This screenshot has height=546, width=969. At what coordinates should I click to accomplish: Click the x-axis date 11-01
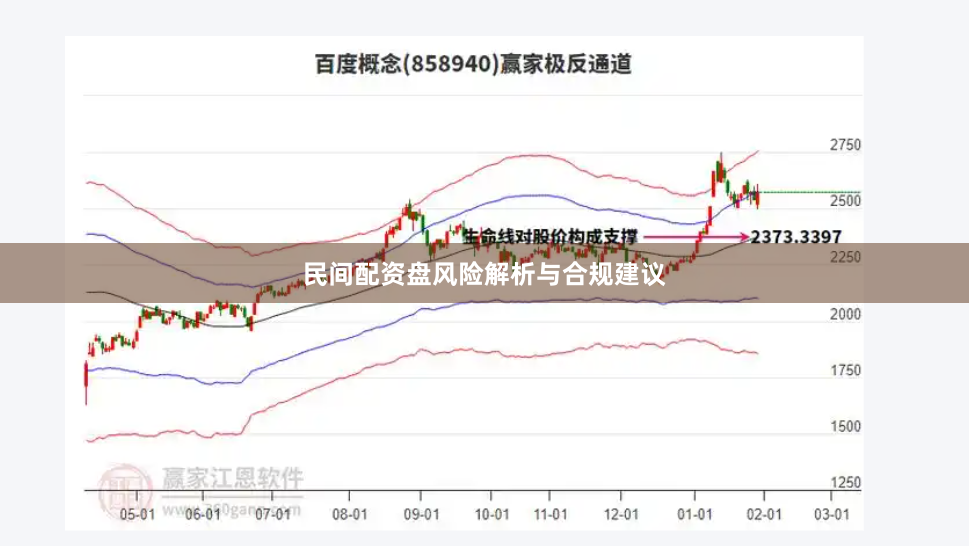click(550, 514)
